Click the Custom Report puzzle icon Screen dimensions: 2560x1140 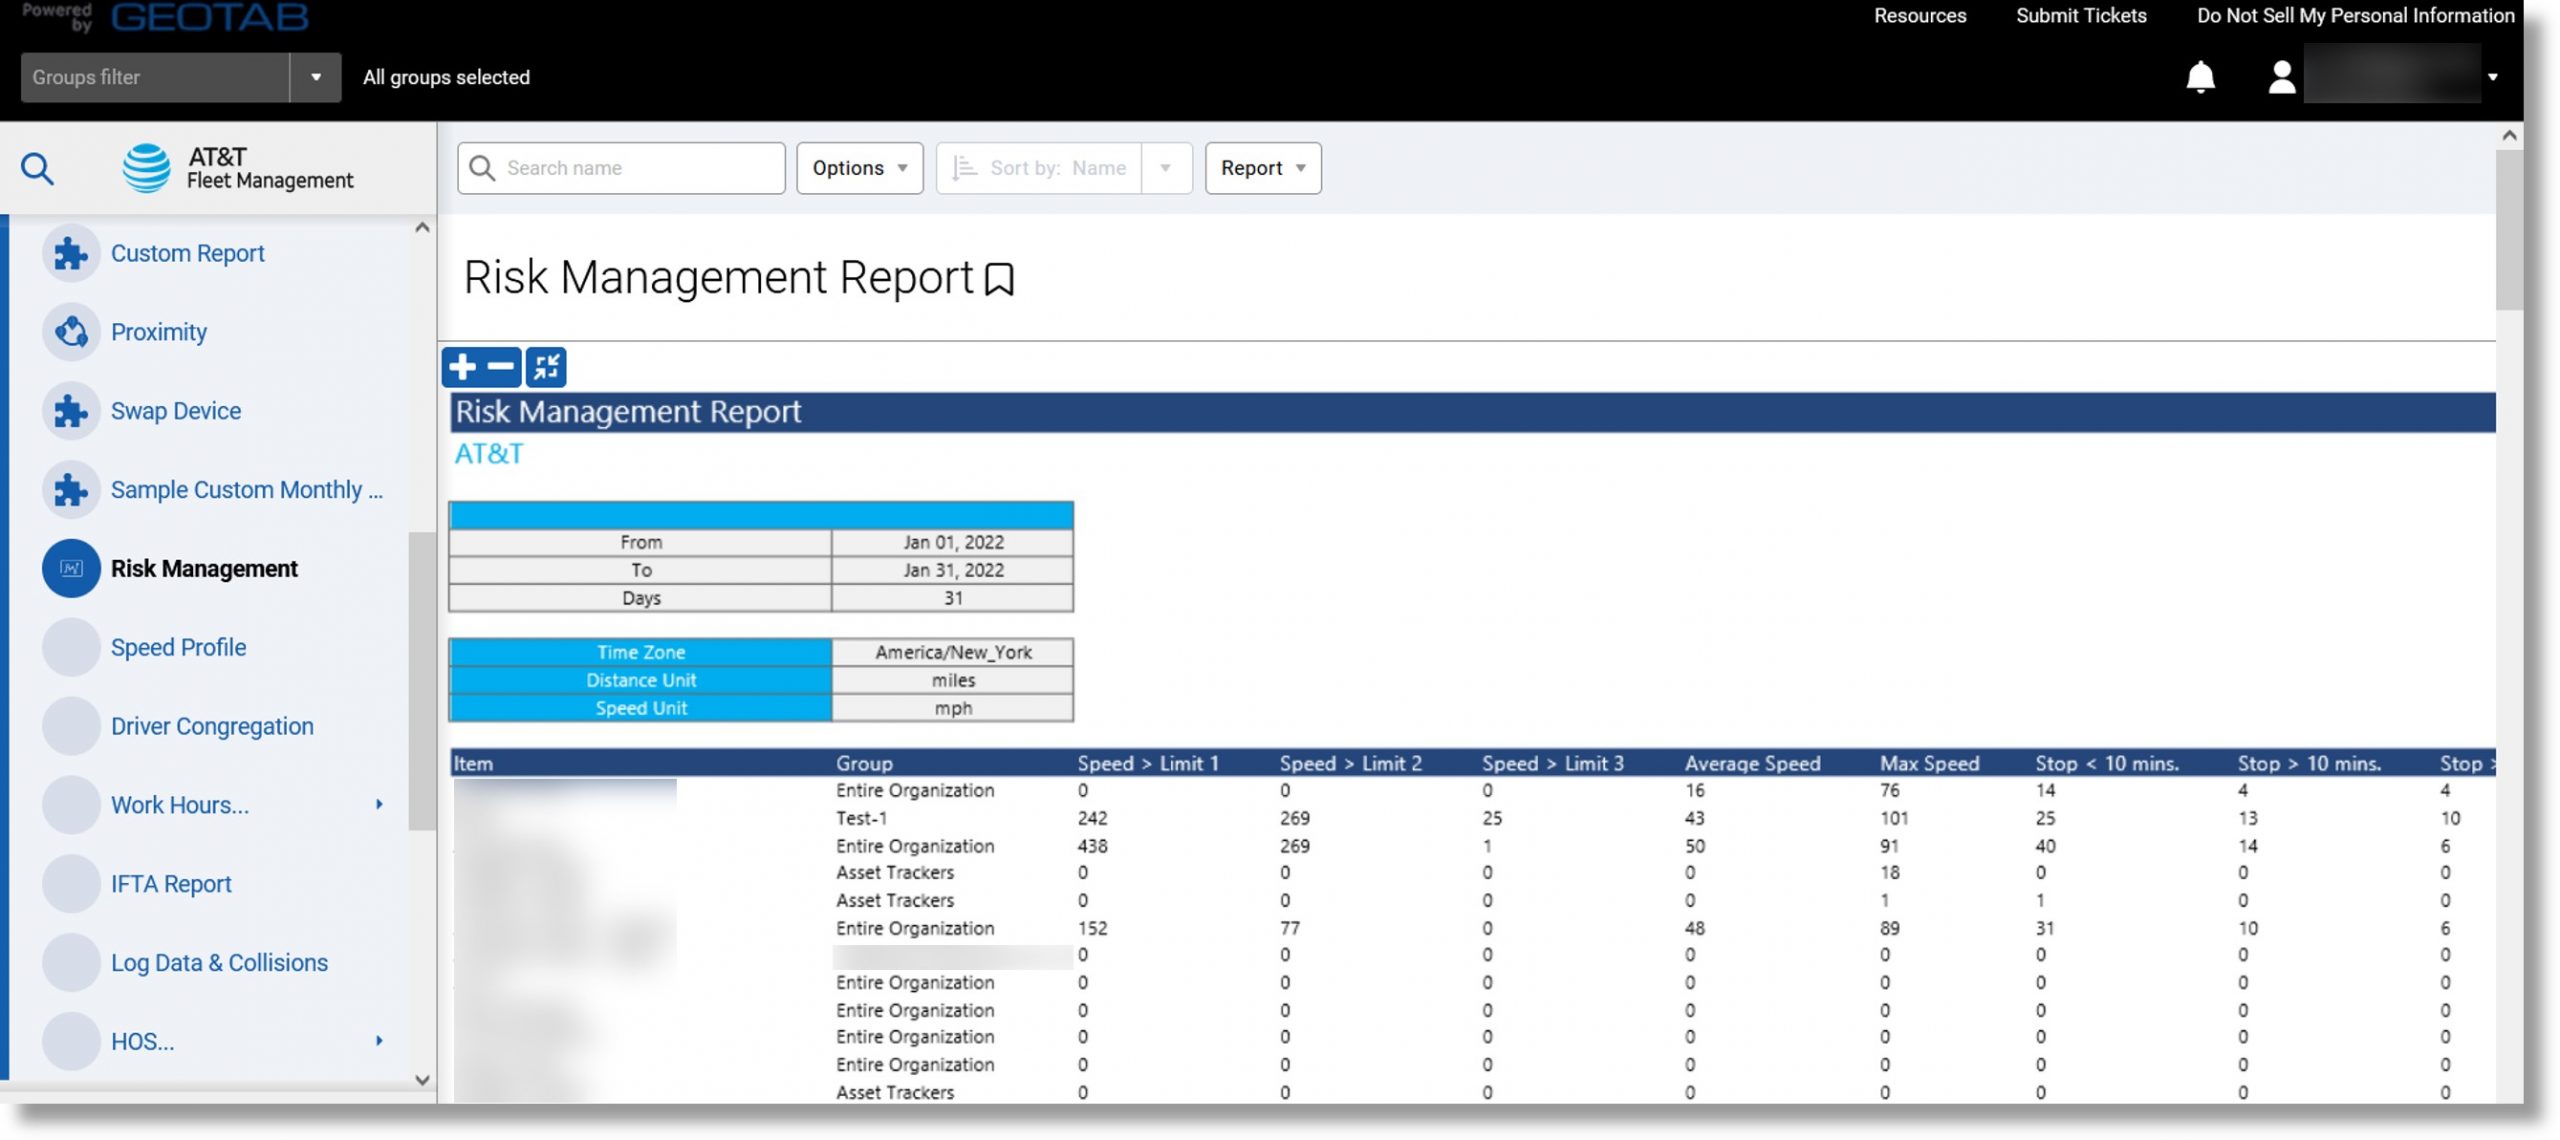[71, 254]
